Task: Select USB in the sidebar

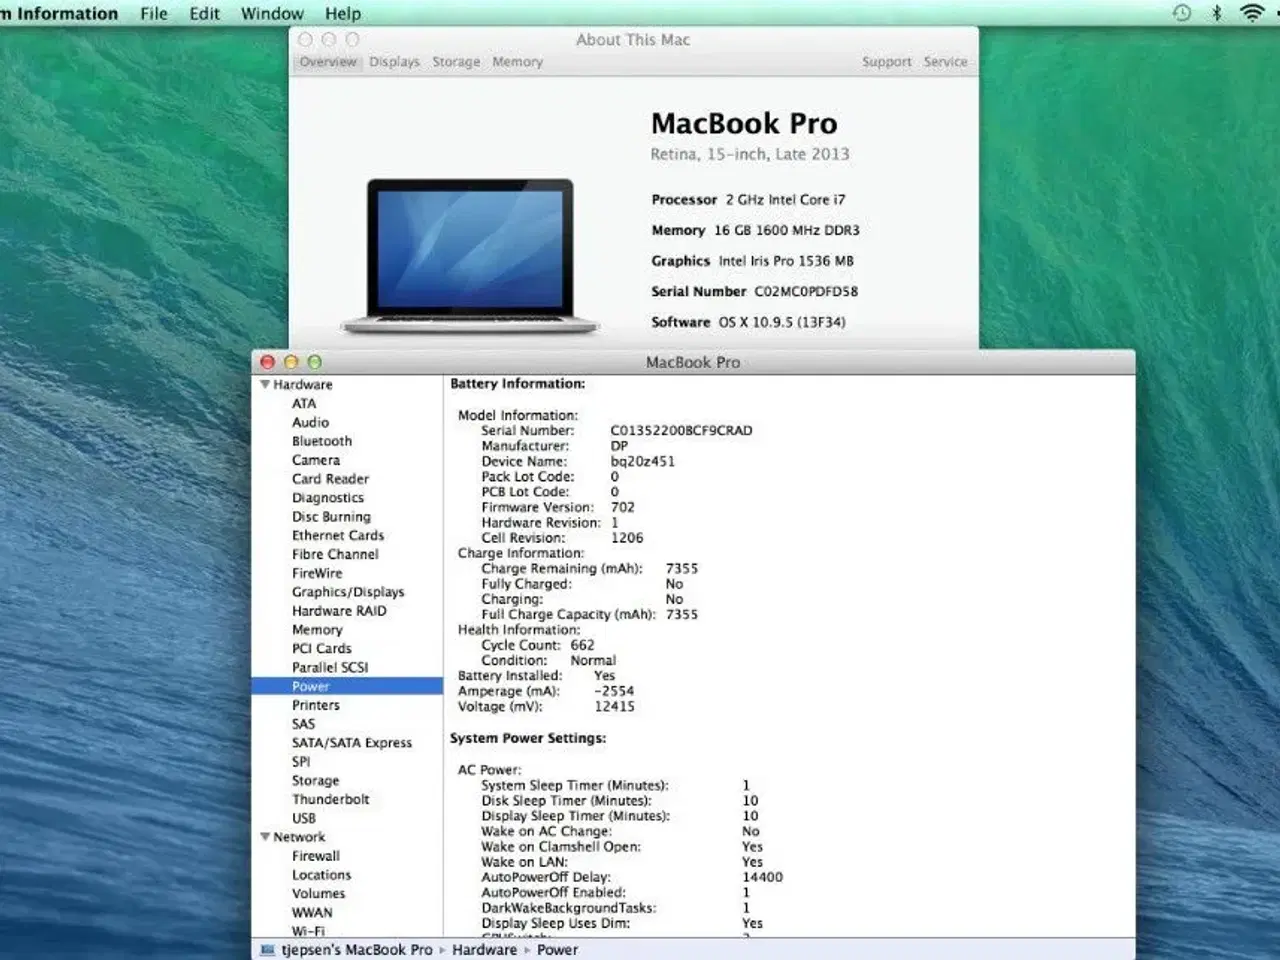Action: (304, 818)
